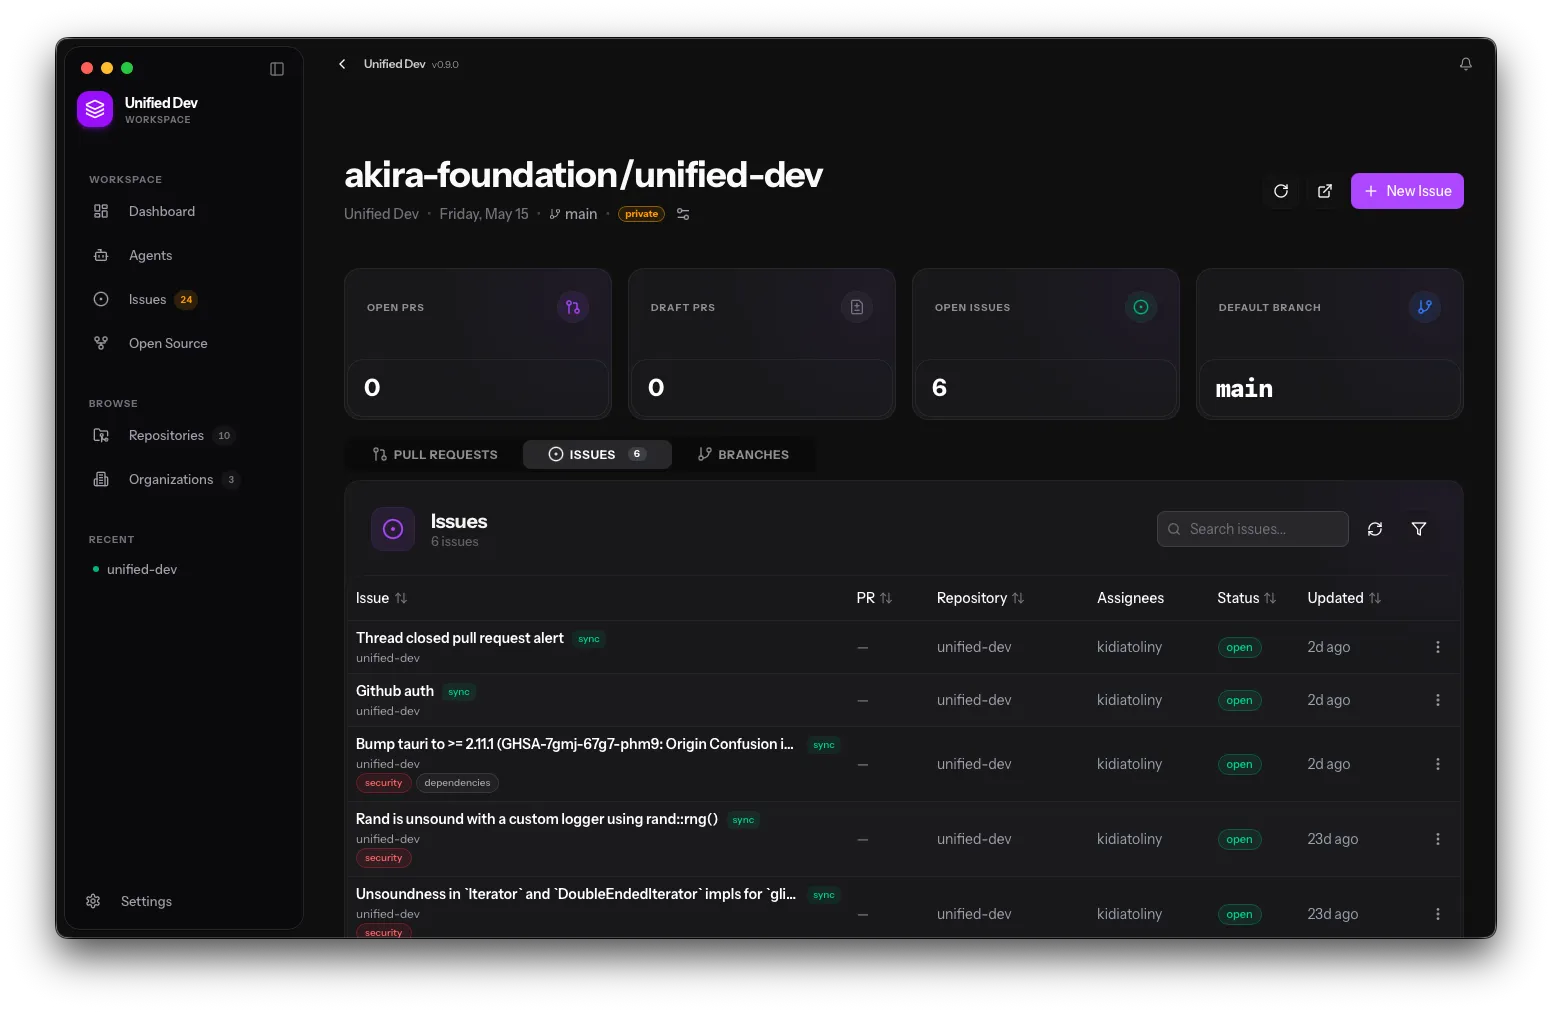
Task: Click the Draft PRs card icon
Action: click(x=857, y=307)
